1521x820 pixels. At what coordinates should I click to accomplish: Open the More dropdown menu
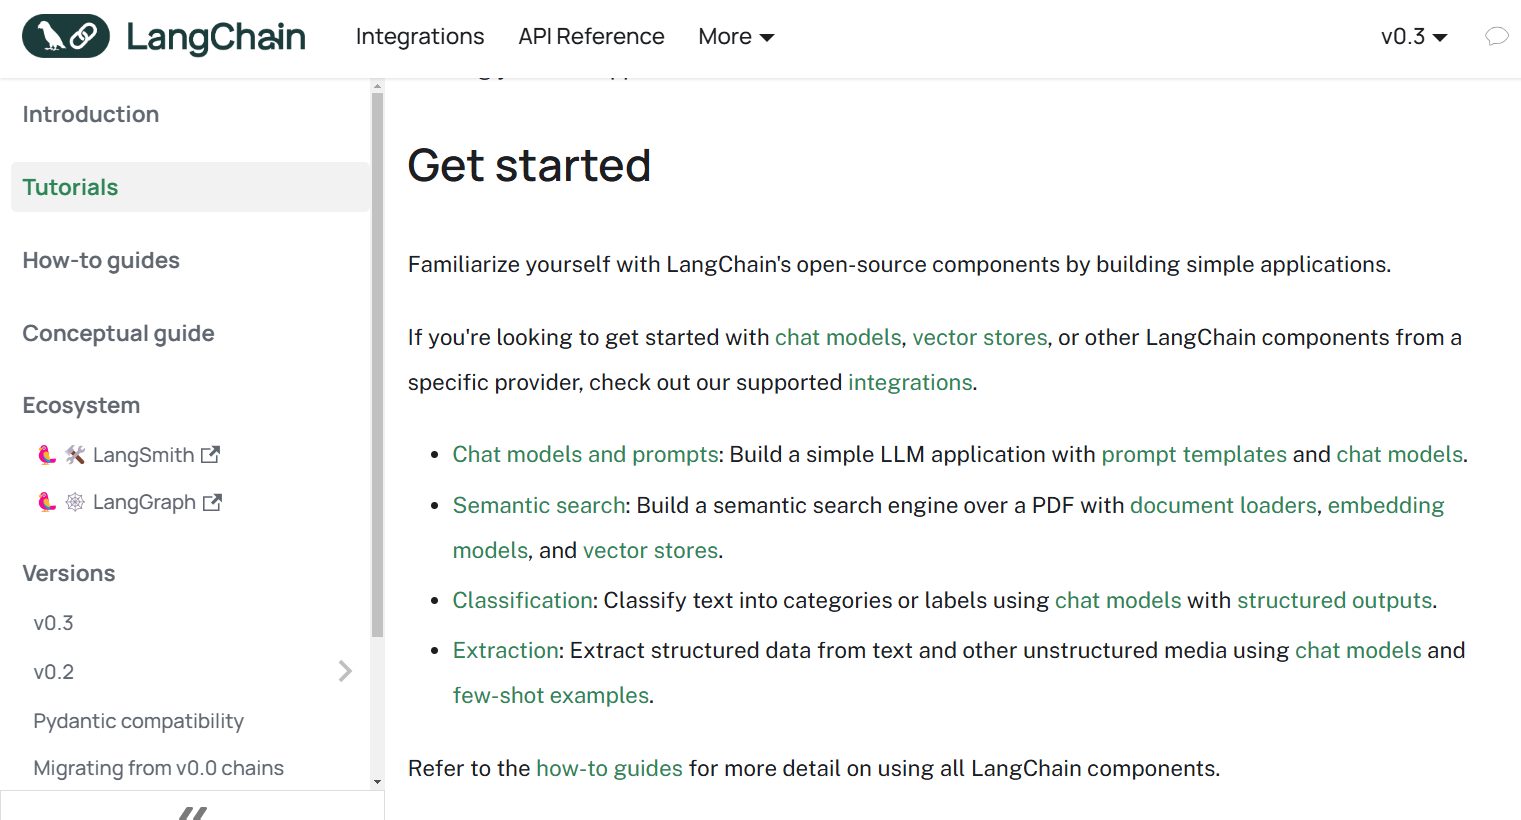[x=736, y=37]
